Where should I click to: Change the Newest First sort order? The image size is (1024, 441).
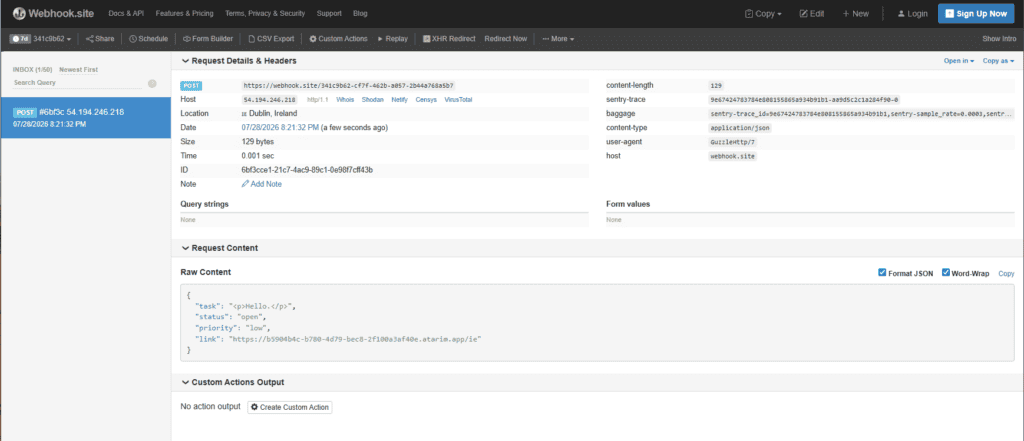point(78,69)
